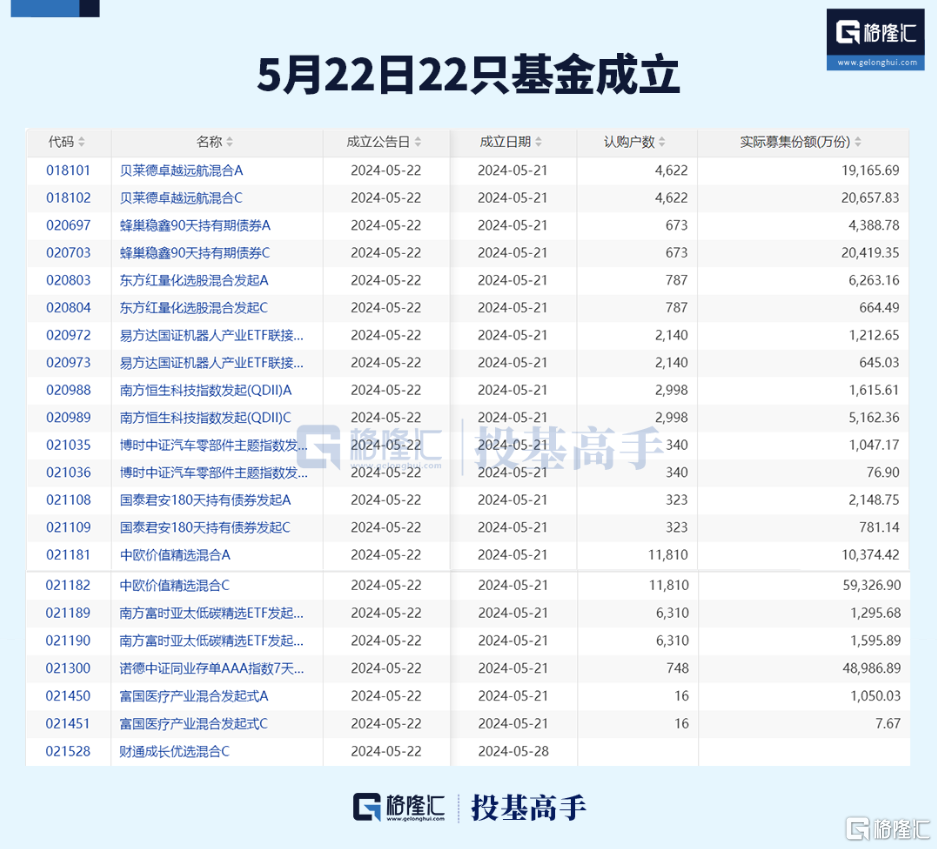Click subscriber count 748
The image size is (937, 849).
coord(678,668)
